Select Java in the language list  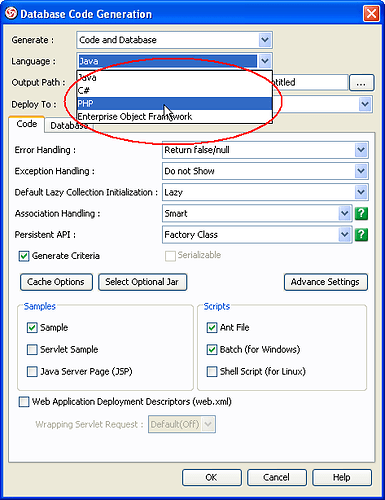(x=174, y=78)
